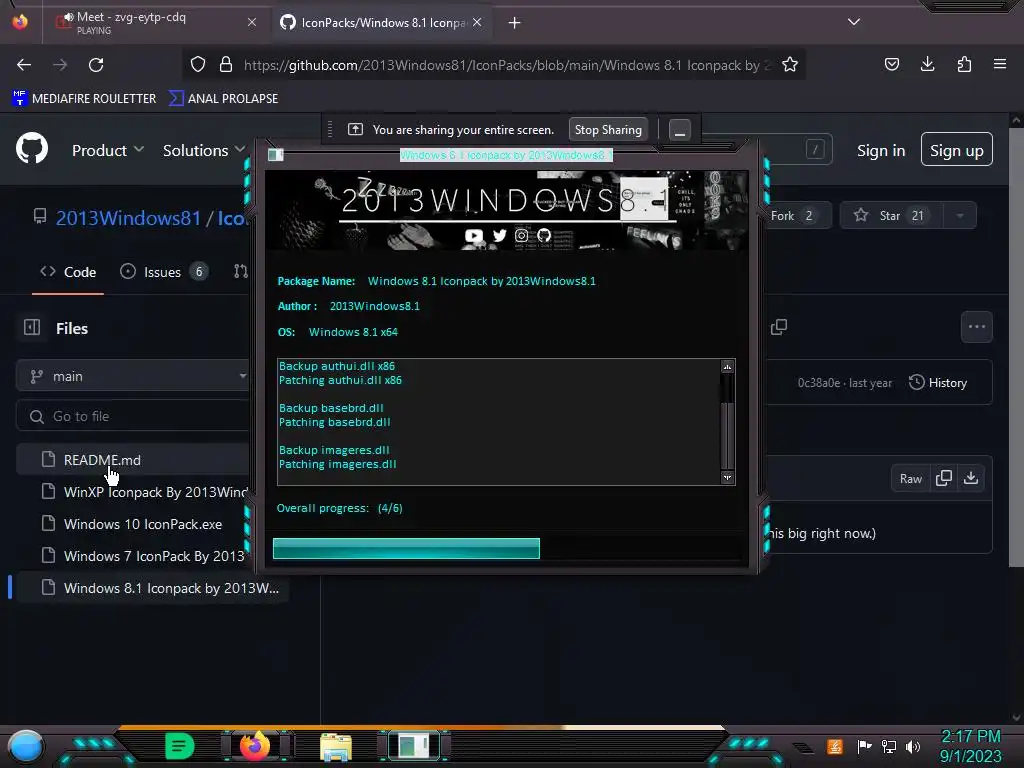This screenshot has height=768, width=1024.
Task: Click the Twitter icon in installer banner
Action: point(500,235)
